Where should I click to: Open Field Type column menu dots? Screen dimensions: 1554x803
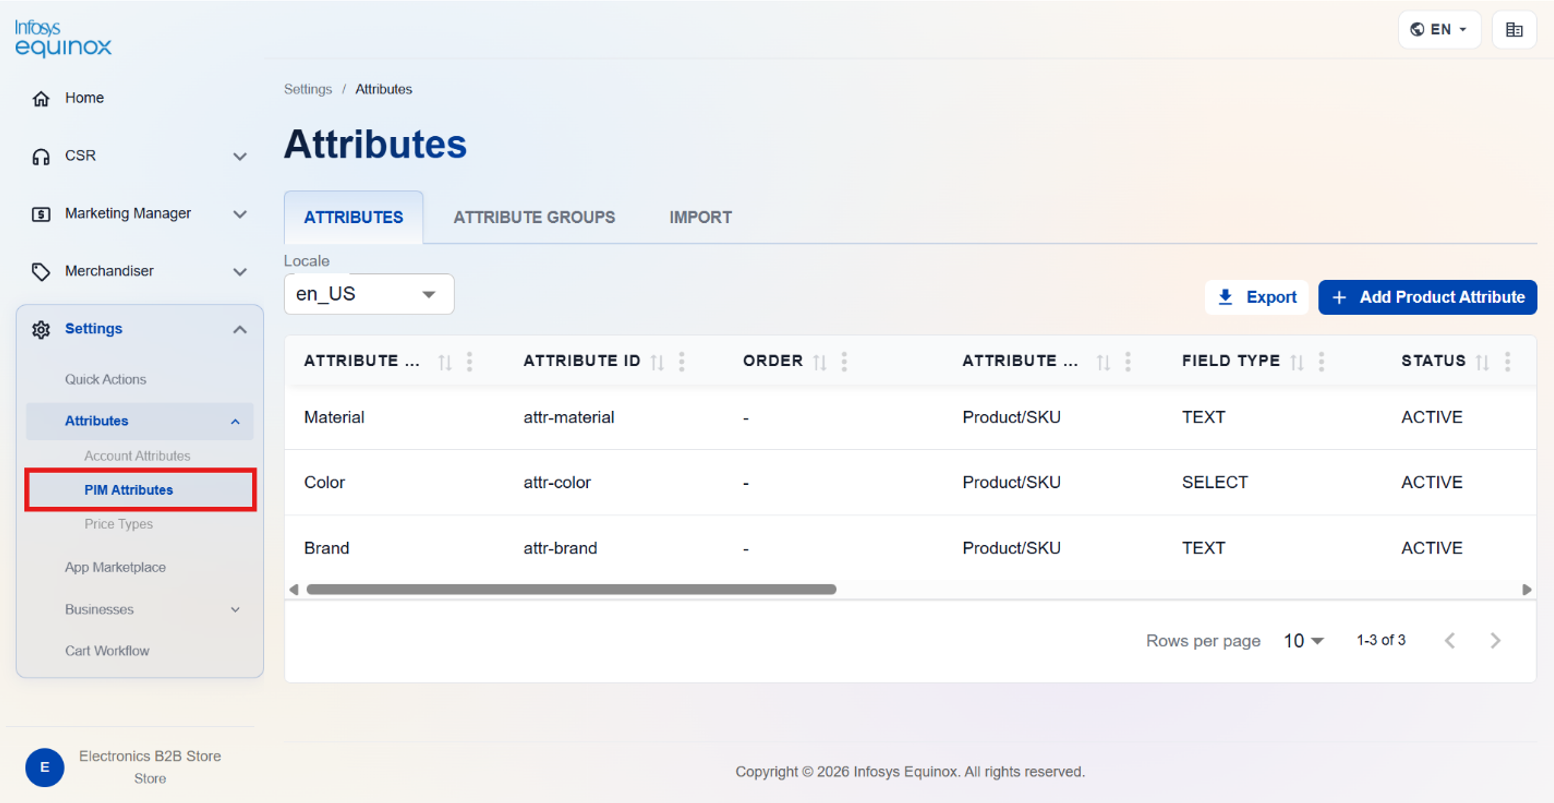[x=1322, y=361]
